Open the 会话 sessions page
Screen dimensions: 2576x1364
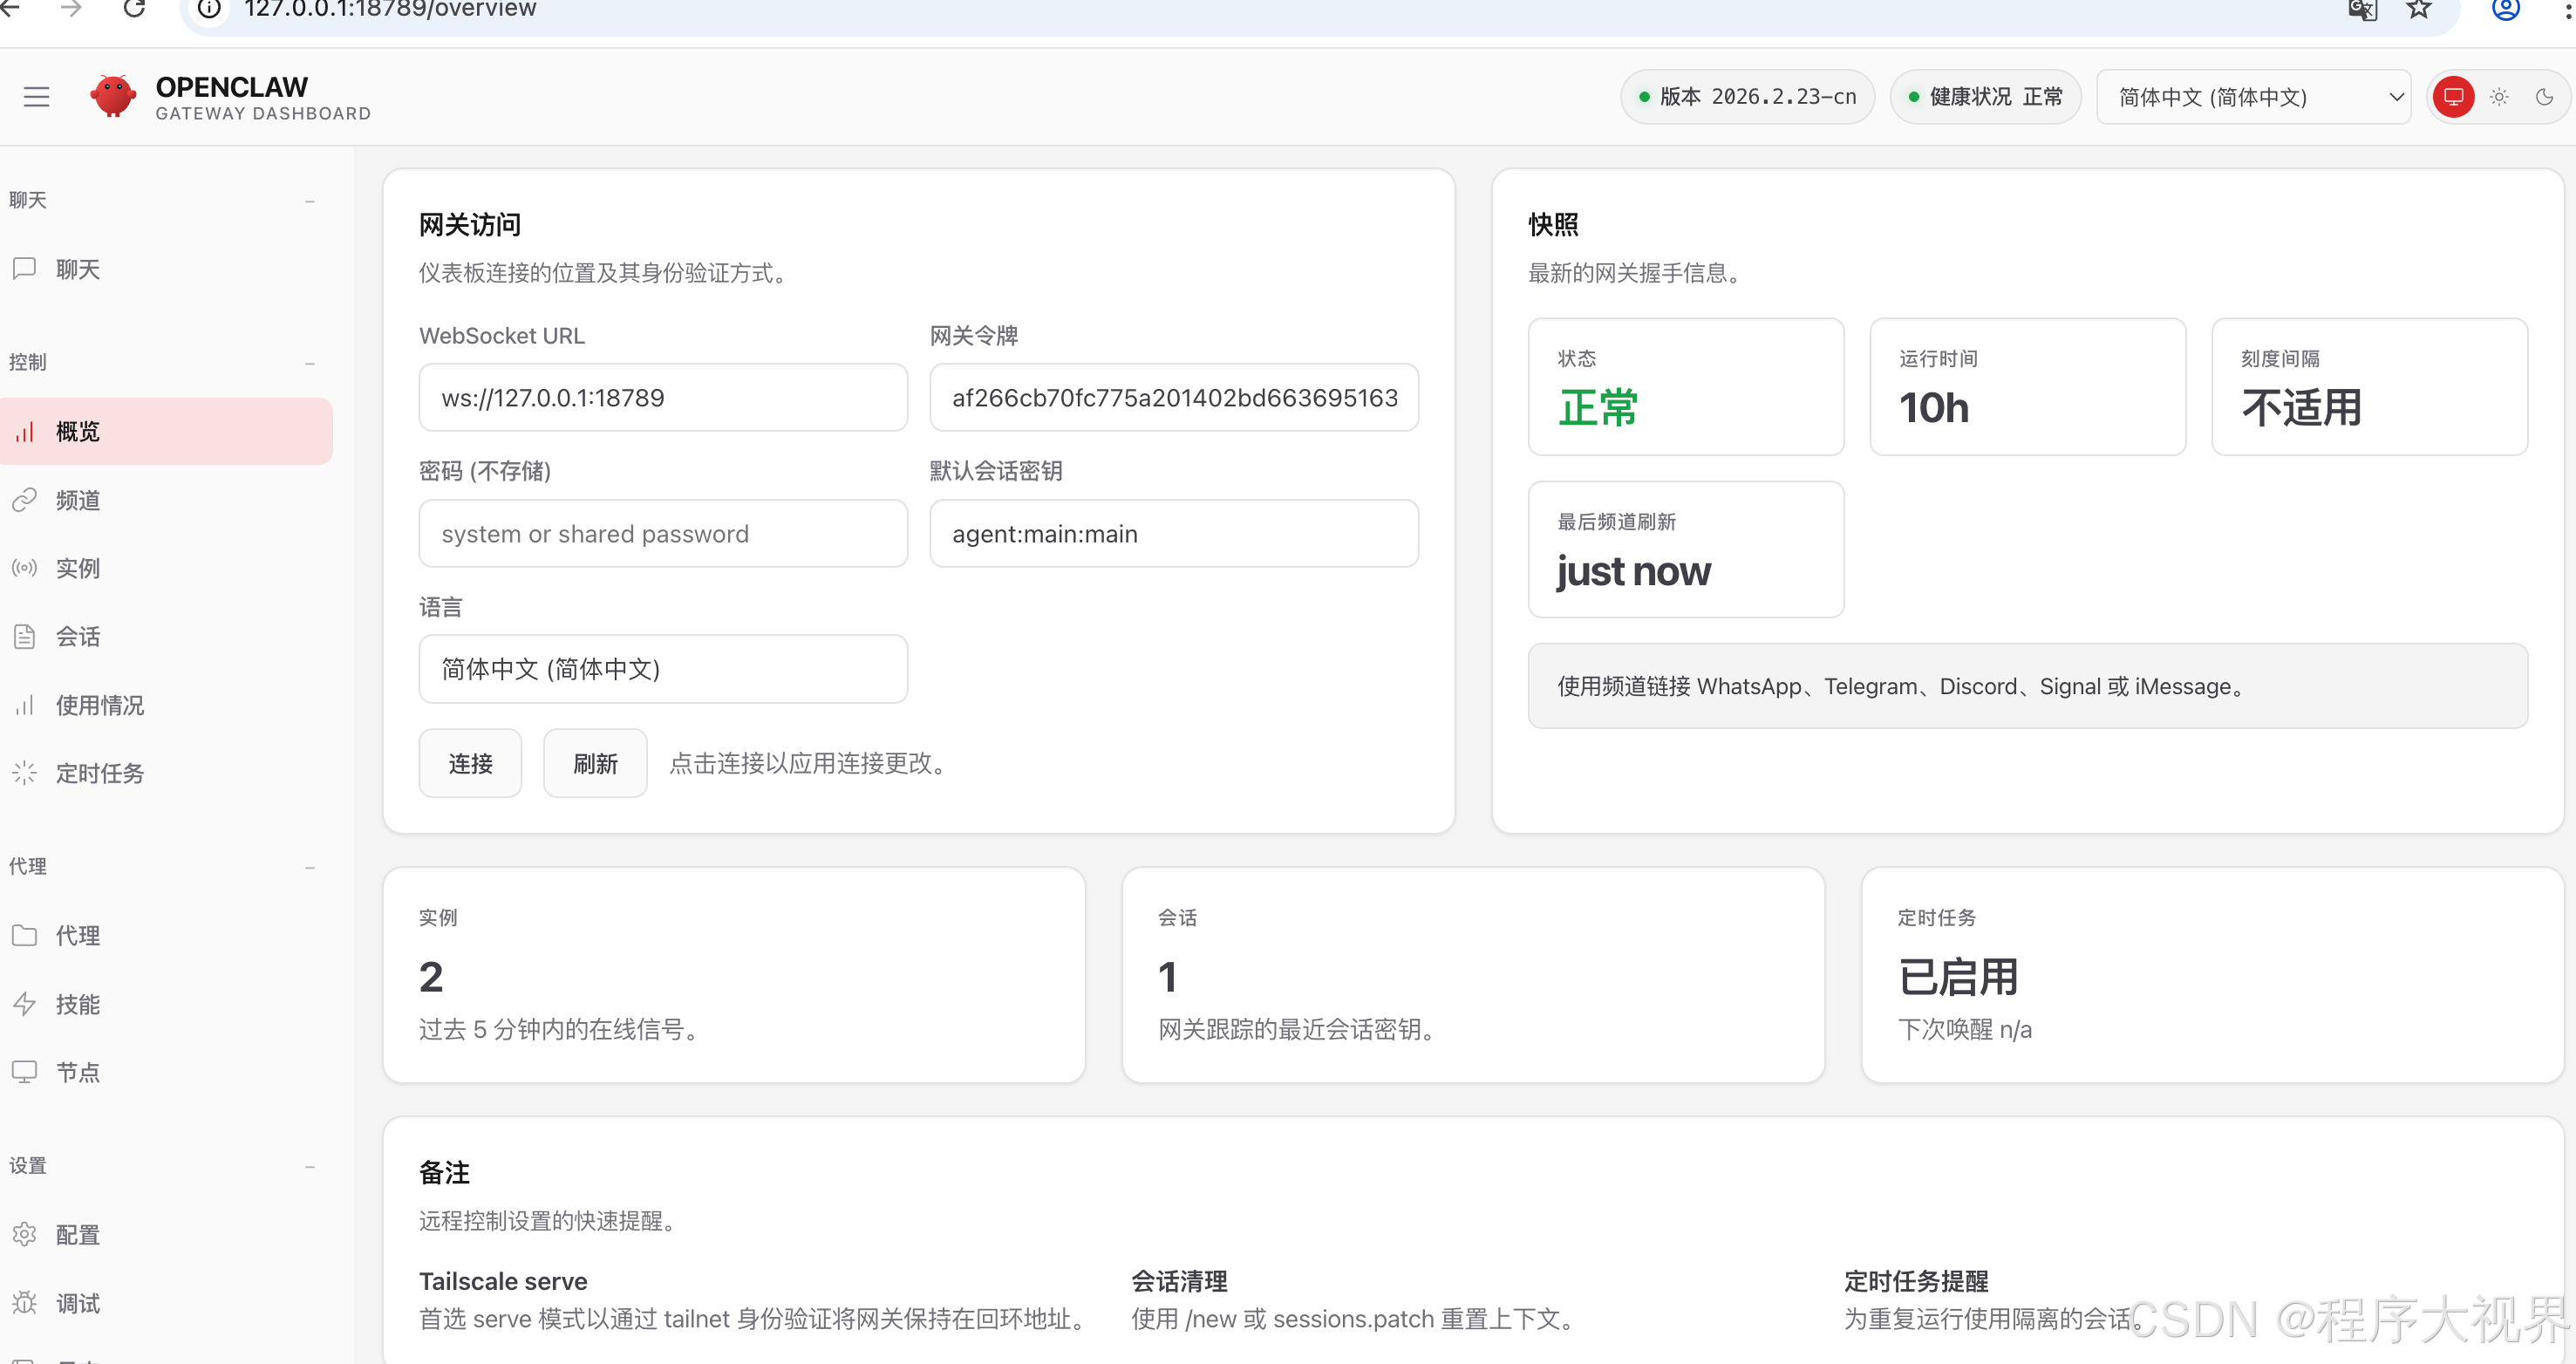pos(78,636)
